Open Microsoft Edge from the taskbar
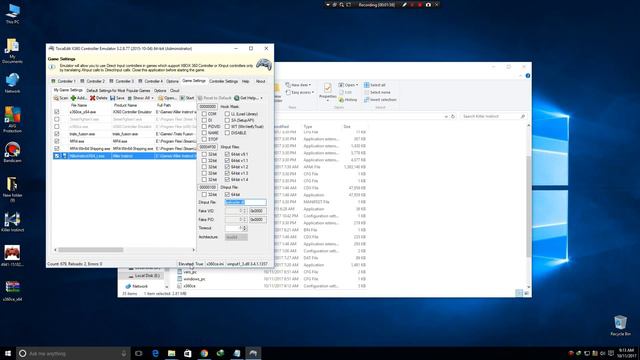Viewport: 640px width, 360px height. [155, 353]
